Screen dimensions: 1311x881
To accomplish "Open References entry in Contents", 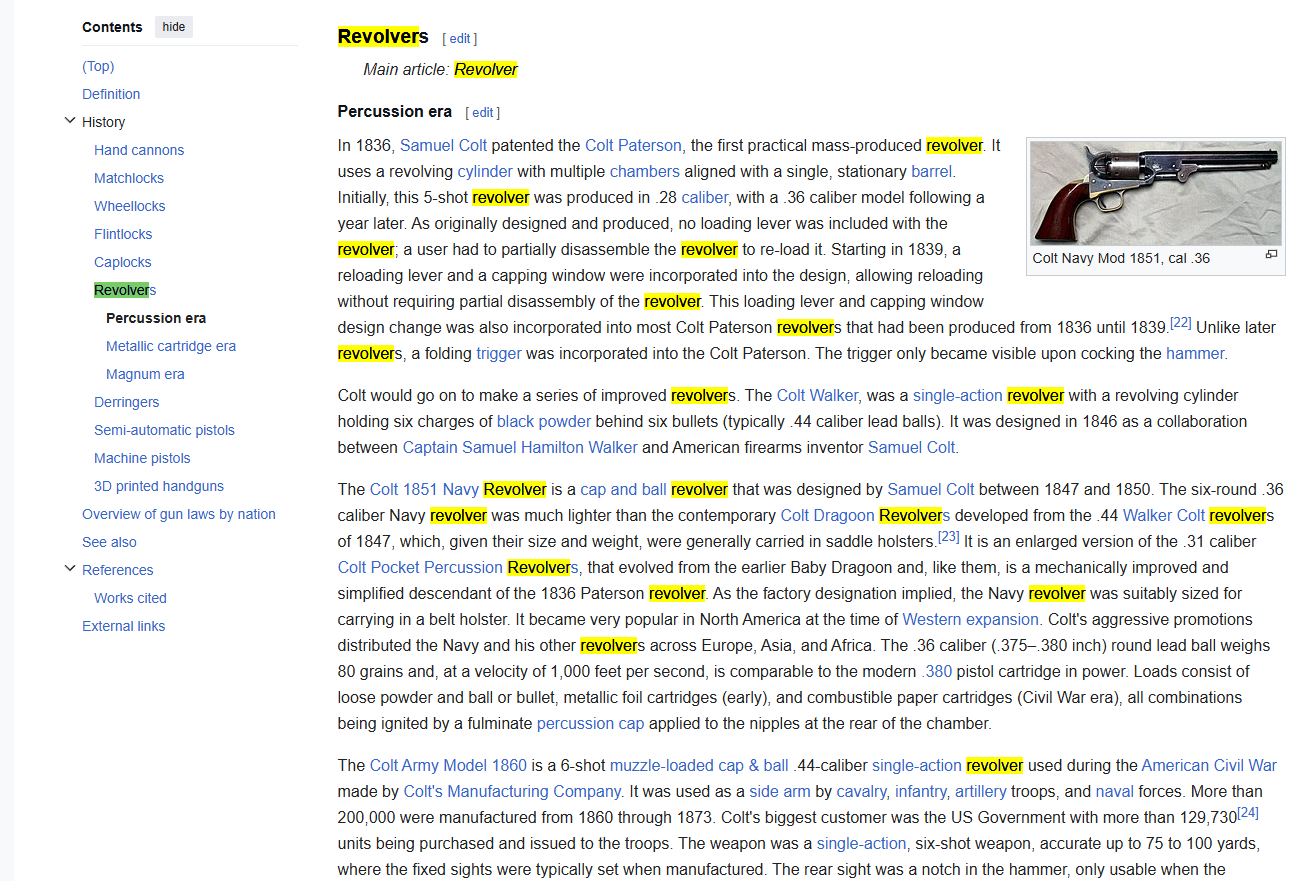I will (x=118, y=570).
